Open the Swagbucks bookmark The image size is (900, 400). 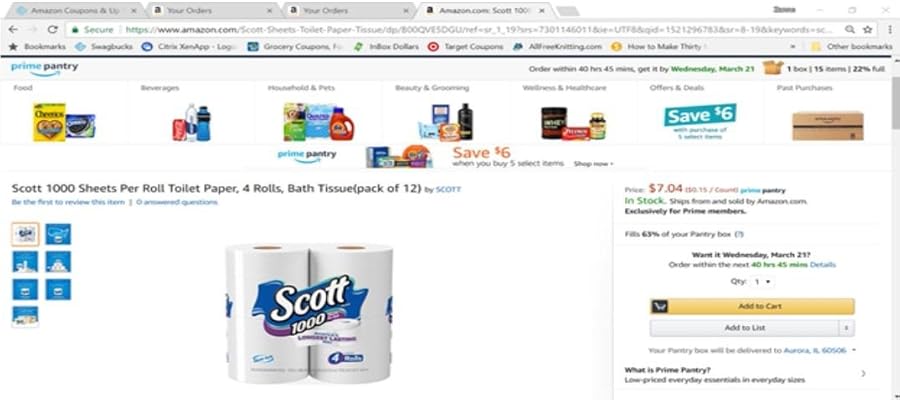[104, 46]
